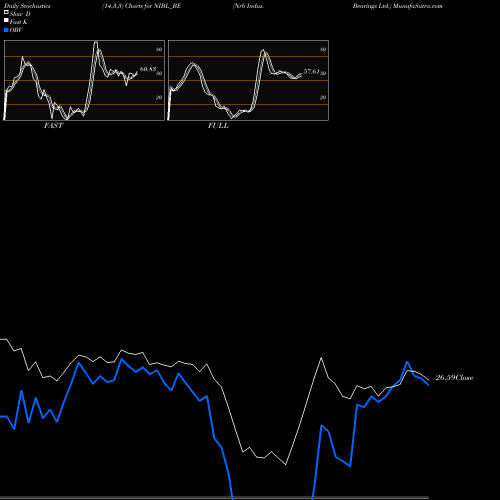Click the 26.59Close price label
The width and height of the screenshot is (500, 500).
click(x=454, y=378)
